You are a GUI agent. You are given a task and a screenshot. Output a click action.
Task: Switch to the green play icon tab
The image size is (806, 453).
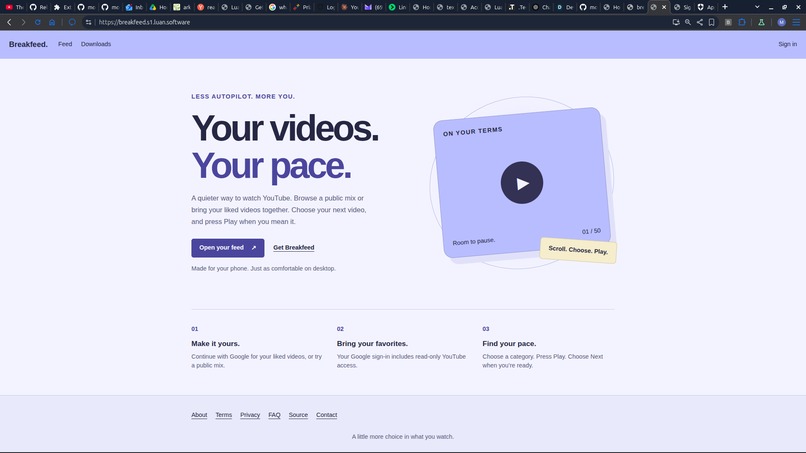click(x=397, y=7)
